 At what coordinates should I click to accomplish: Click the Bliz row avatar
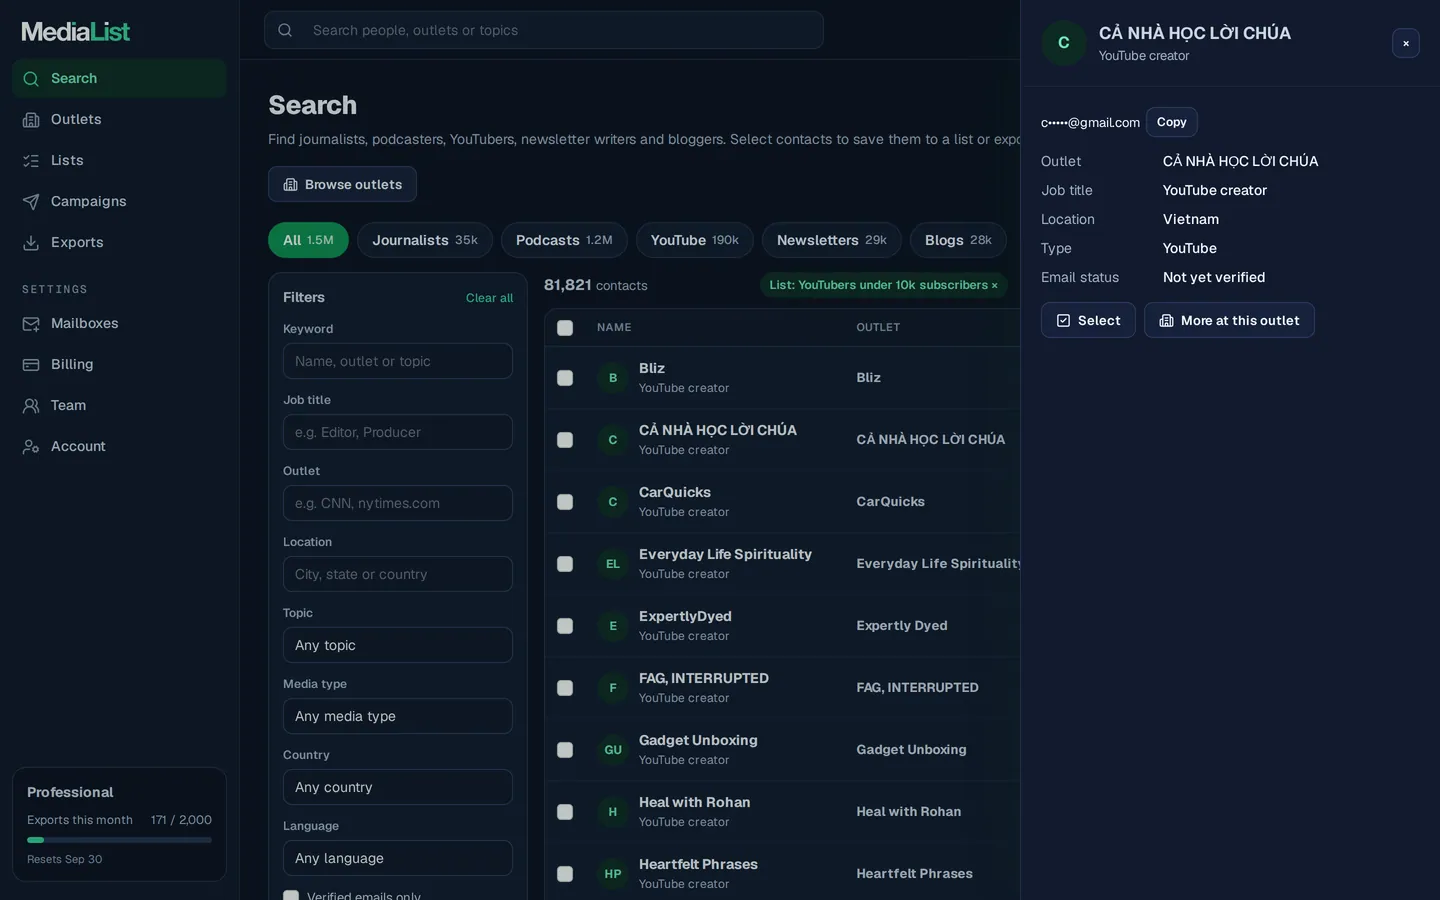pos(613,378)
